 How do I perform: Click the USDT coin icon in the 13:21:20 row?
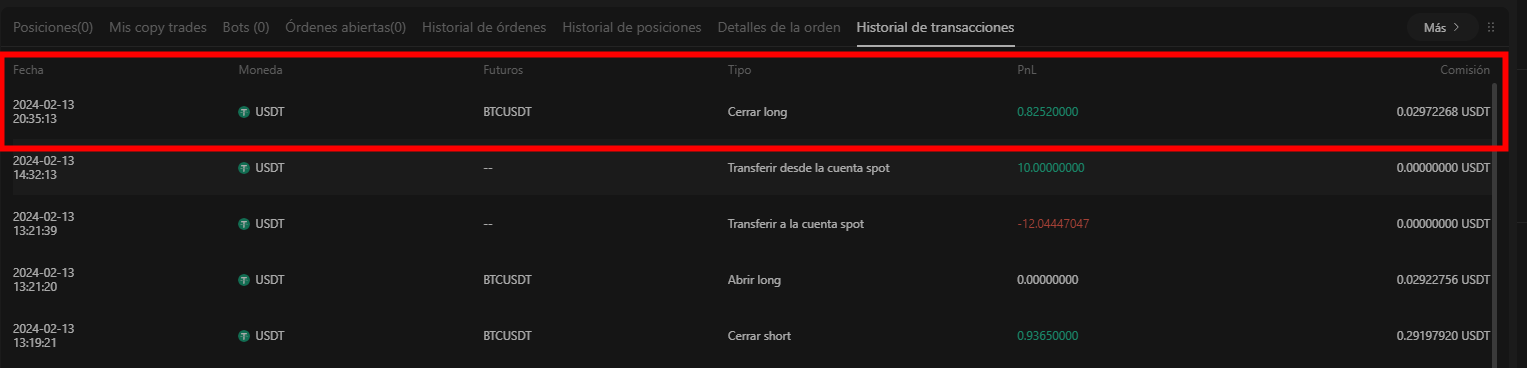244,280
